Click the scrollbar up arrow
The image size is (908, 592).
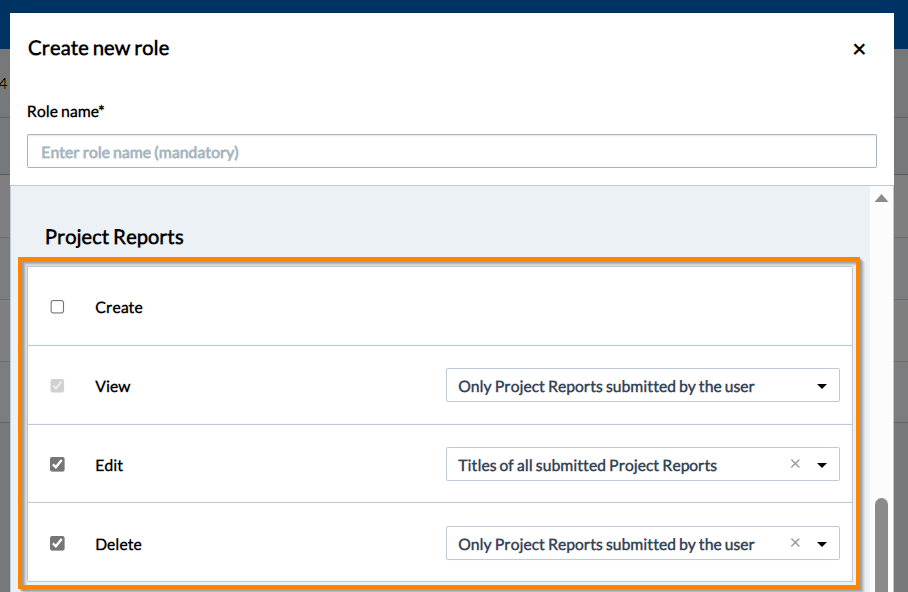pos(881,197)
